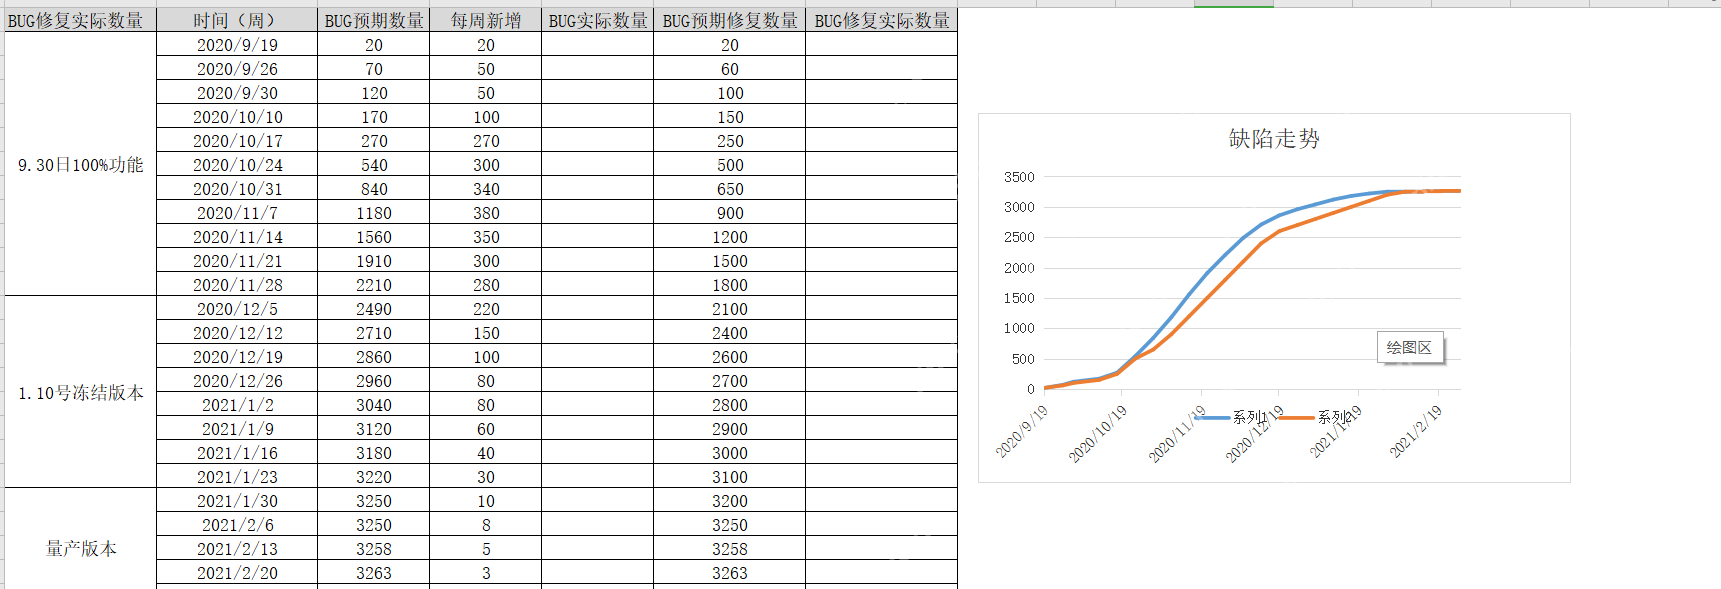Click the date cell 2020/10/31

pos(237,189)
